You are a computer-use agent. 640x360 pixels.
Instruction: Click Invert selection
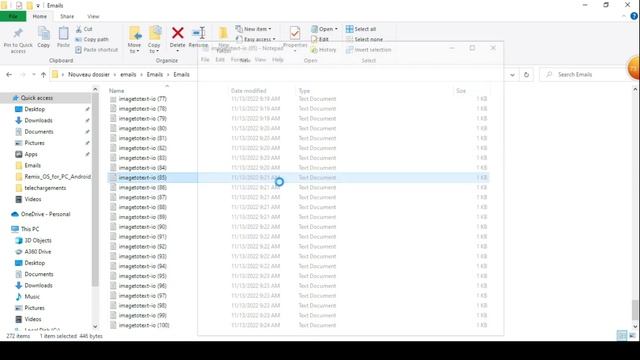pos(369,49)
